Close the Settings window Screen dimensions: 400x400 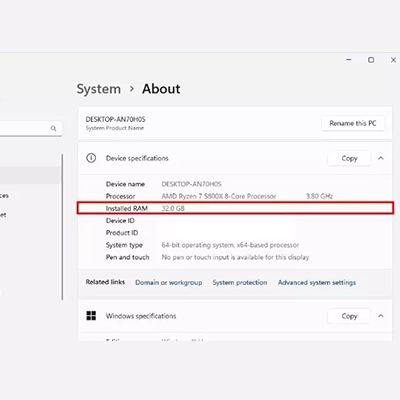pos(393,60)
